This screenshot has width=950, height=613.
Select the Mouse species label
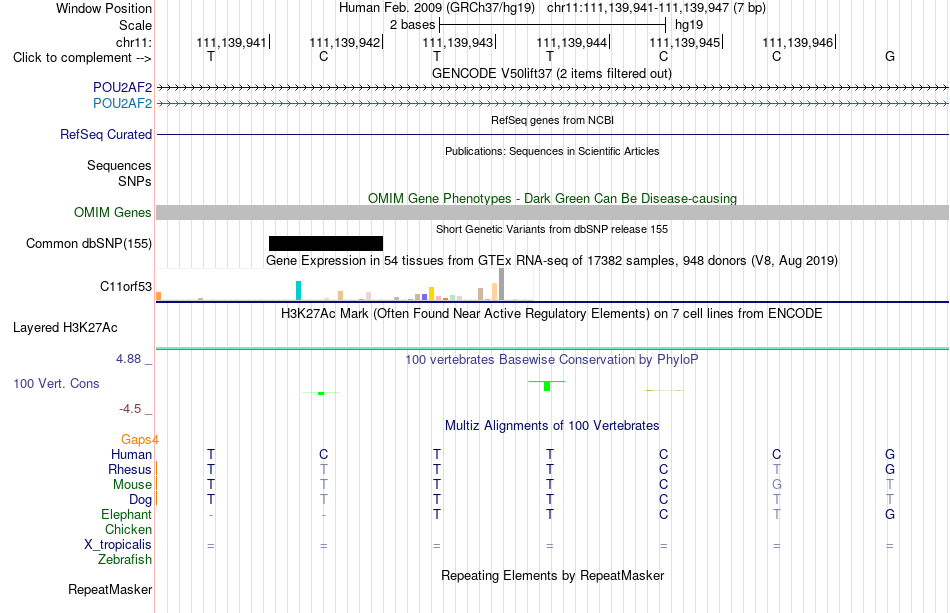(x=132, y=485)
